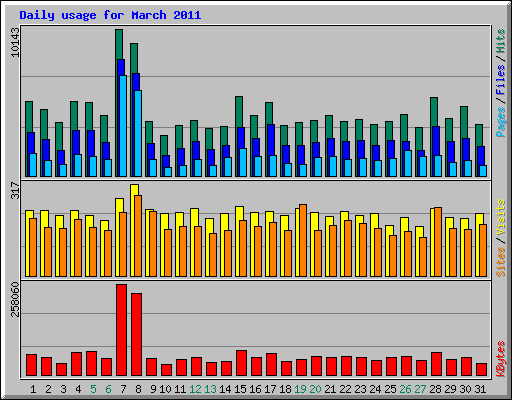
Task: Click the day 22 axis label
Action: [345, 389]
